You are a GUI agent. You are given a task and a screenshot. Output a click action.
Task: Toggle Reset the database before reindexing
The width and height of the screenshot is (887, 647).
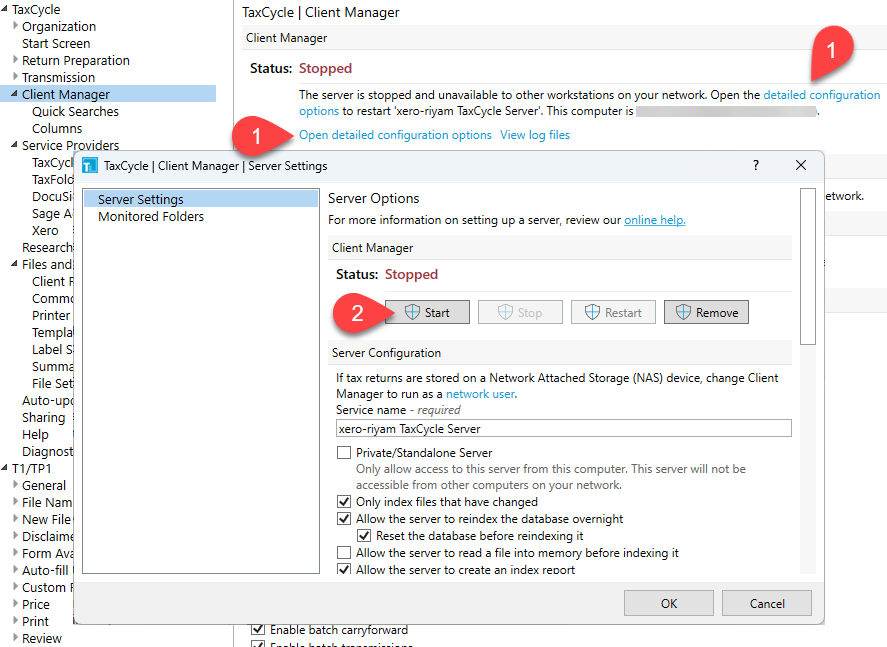tap(364, 536)
